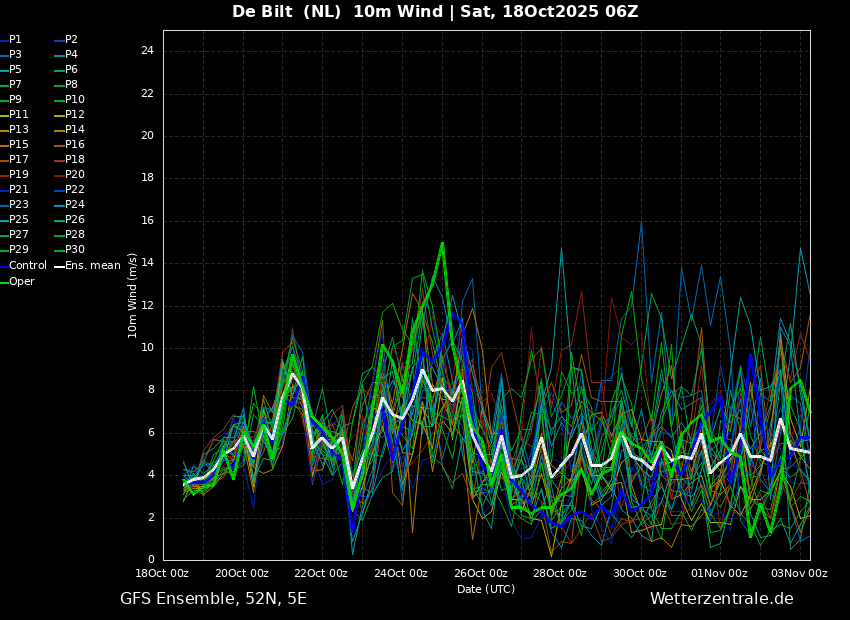Click the Date (UTC) axis title
Screen dimensions: 850x620
pyautogui.click(x=486, y=589)
